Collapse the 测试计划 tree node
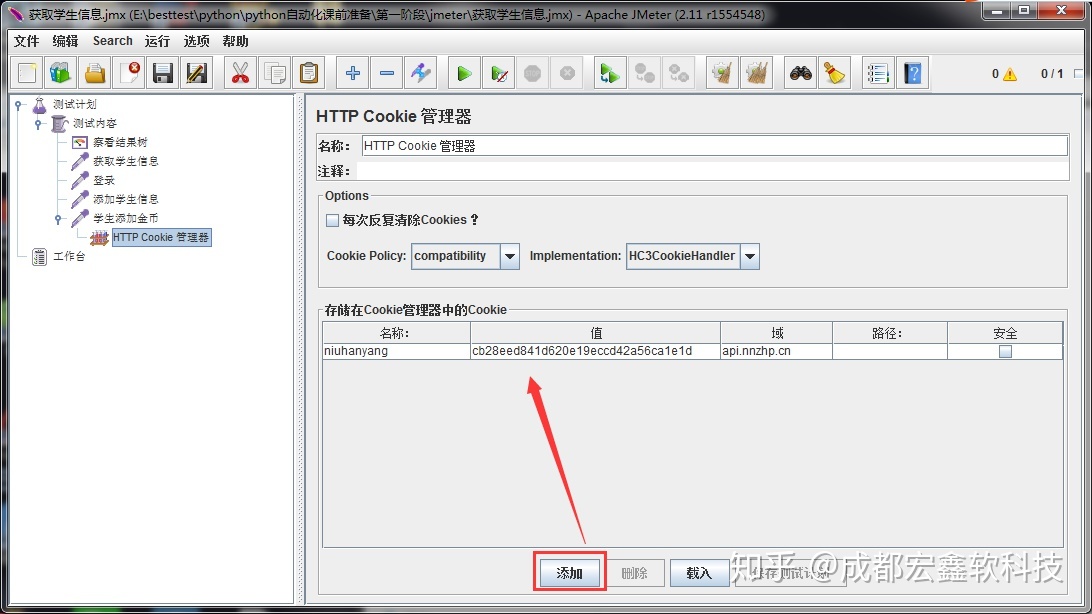The width and height of the screenshot is (1092, 614). (19, 105)
